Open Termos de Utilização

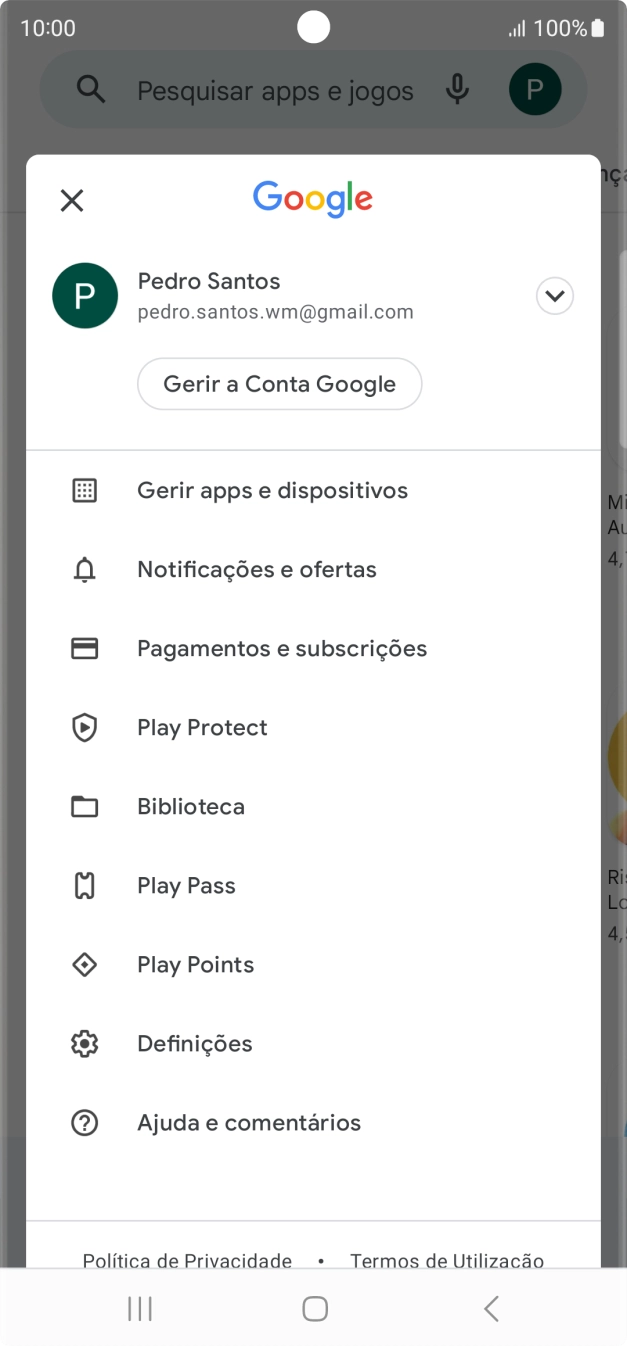click(446, 1260)
